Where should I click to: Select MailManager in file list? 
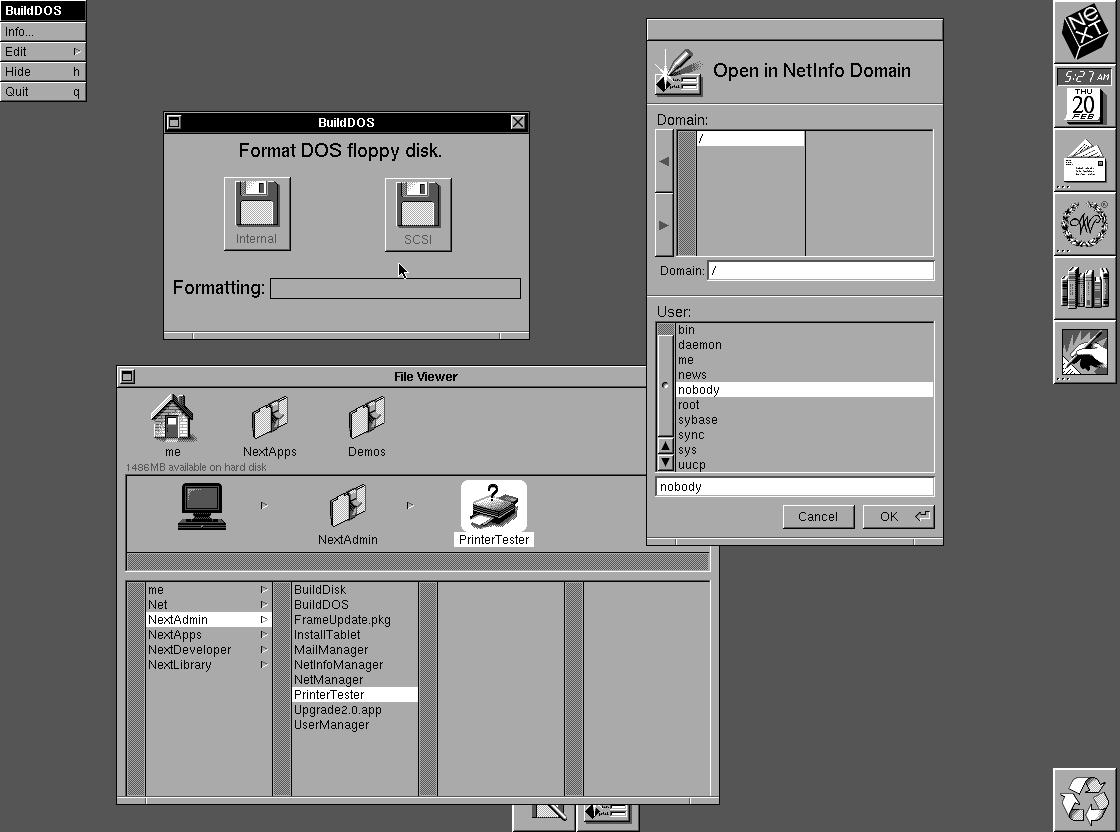tap(354, 650)
